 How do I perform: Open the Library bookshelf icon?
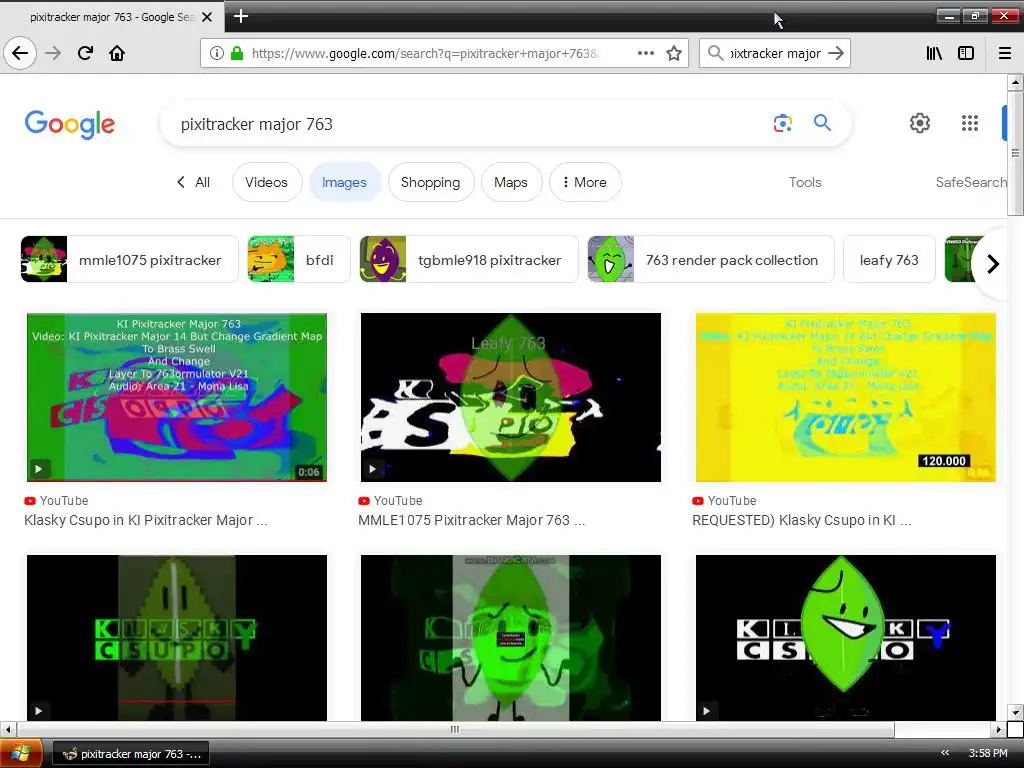(934, 53)
